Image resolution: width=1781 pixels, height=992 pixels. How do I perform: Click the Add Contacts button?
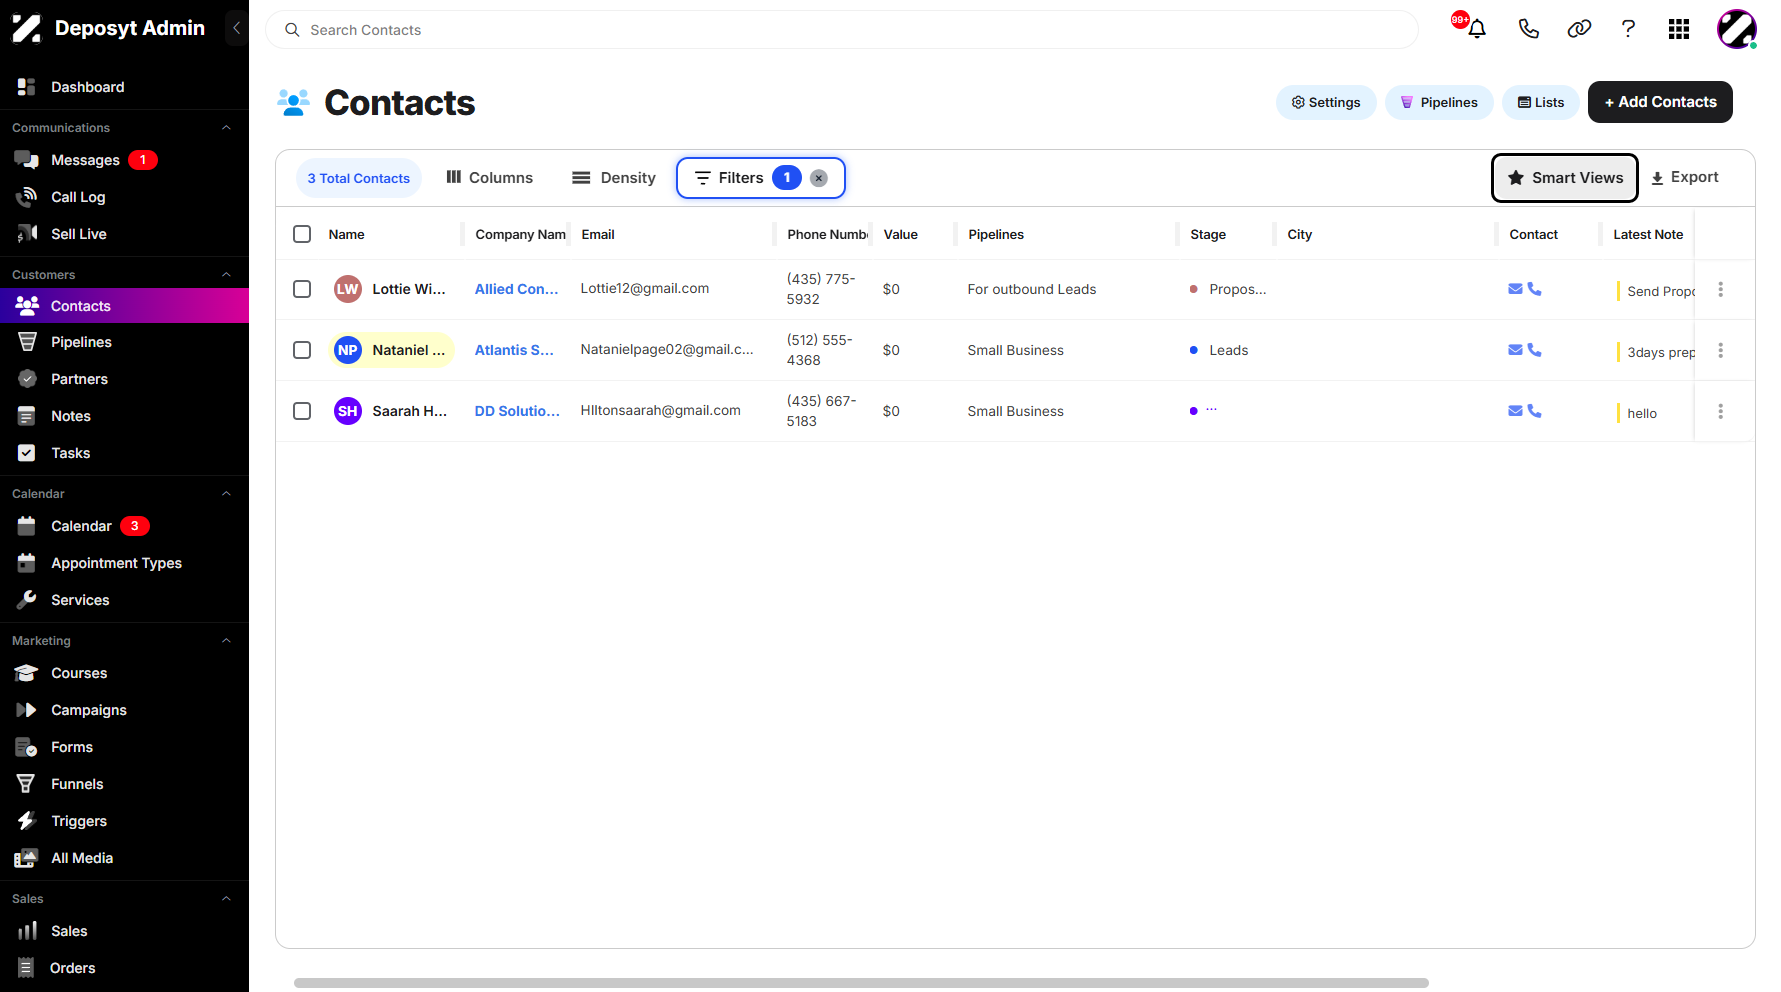click(1660, 102)
